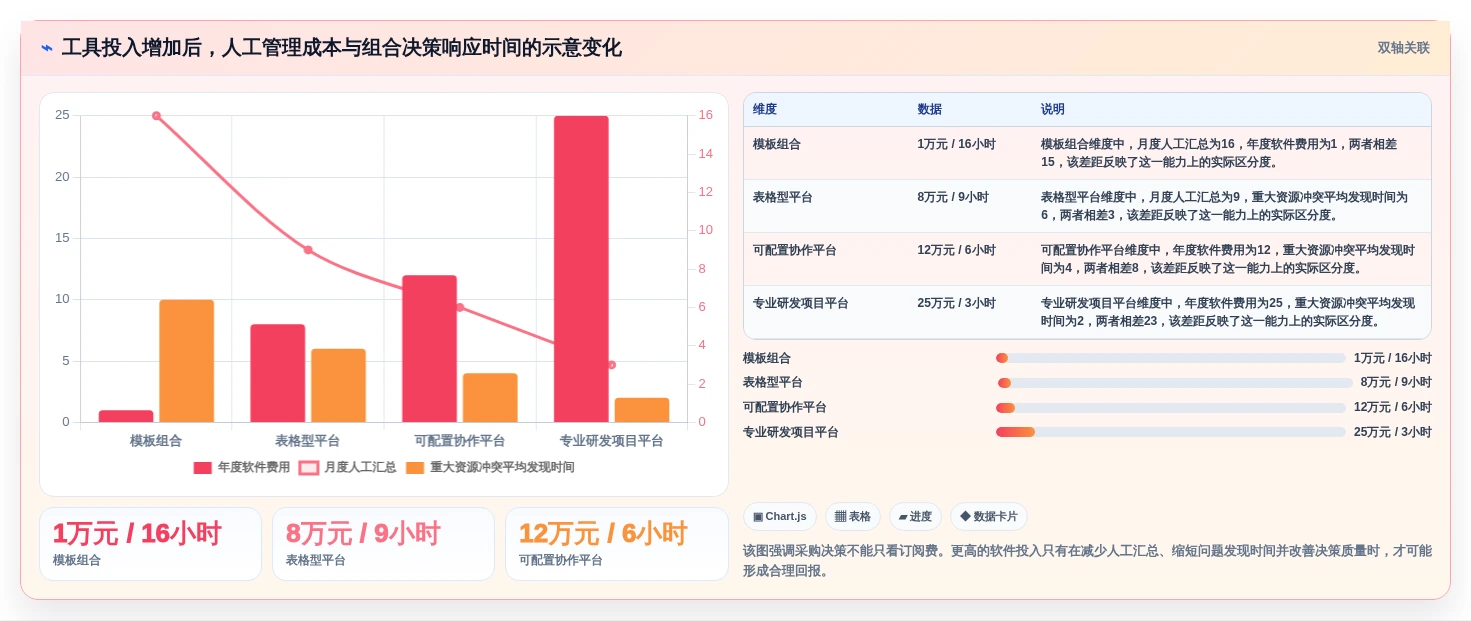The width and height of the screenshot is (1471, 621).
Task: Open the 8万元 / 9小时 data card
Action: pos(383,544)
